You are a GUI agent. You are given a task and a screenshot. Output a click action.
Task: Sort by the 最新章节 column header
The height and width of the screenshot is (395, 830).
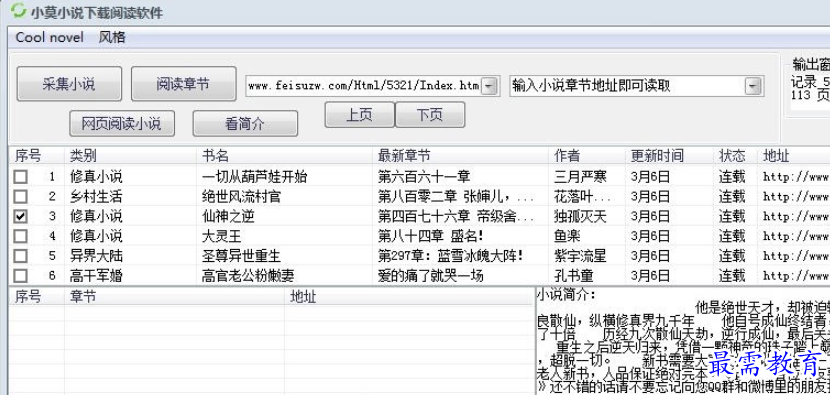tap(461, 156)
